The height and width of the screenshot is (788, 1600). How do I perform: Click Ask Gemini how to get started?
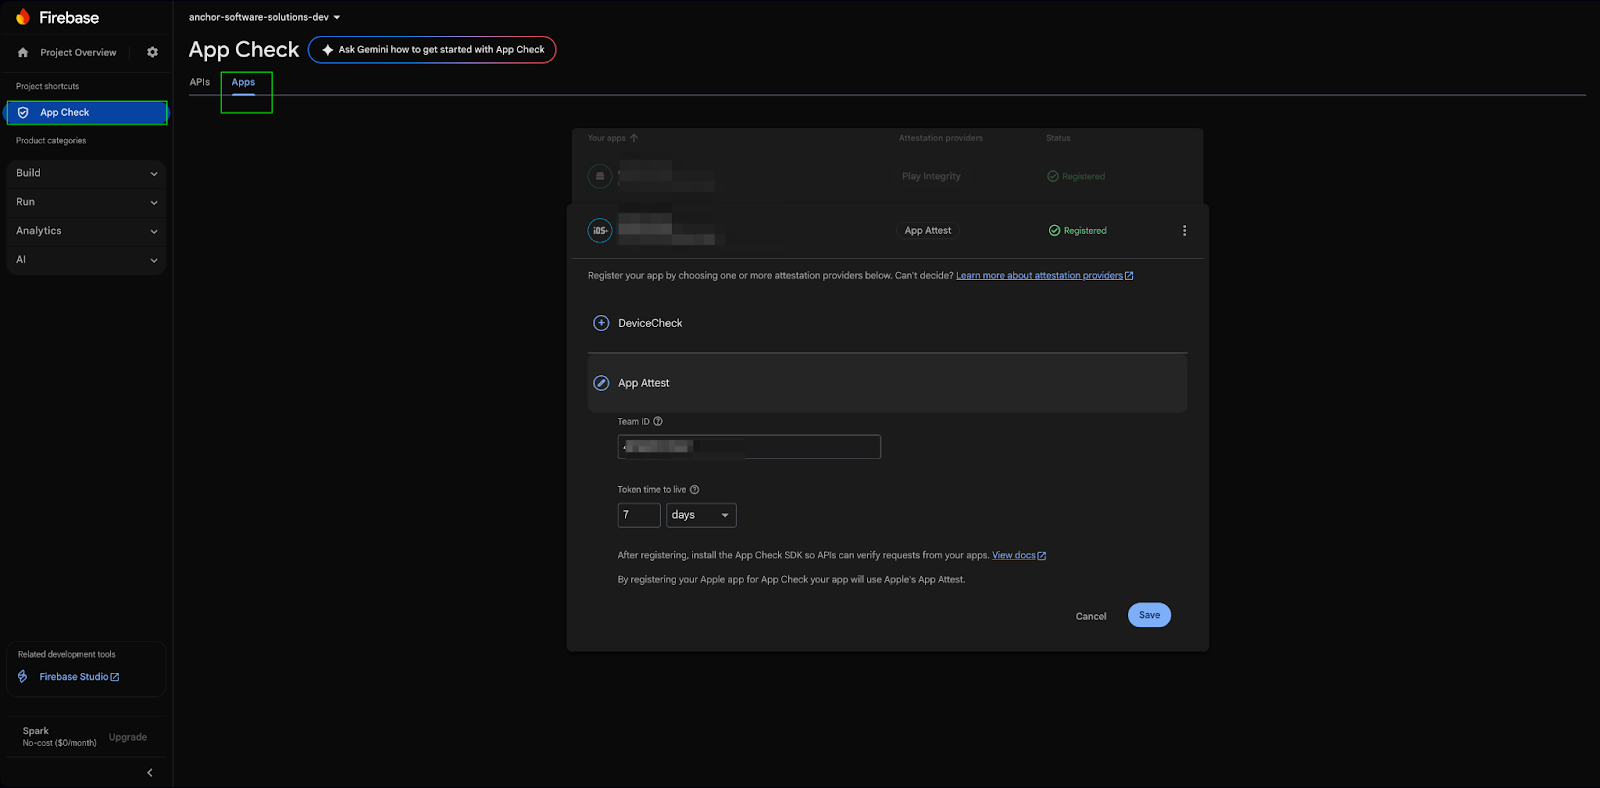click(x=432, y=49)
